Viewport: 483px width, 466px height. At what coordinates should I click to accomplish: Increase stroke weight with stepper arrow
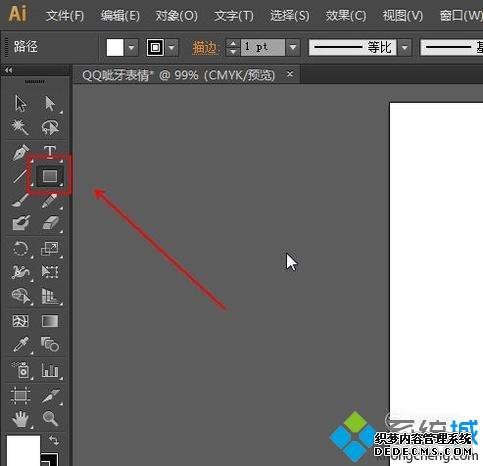tap(233, 43)
